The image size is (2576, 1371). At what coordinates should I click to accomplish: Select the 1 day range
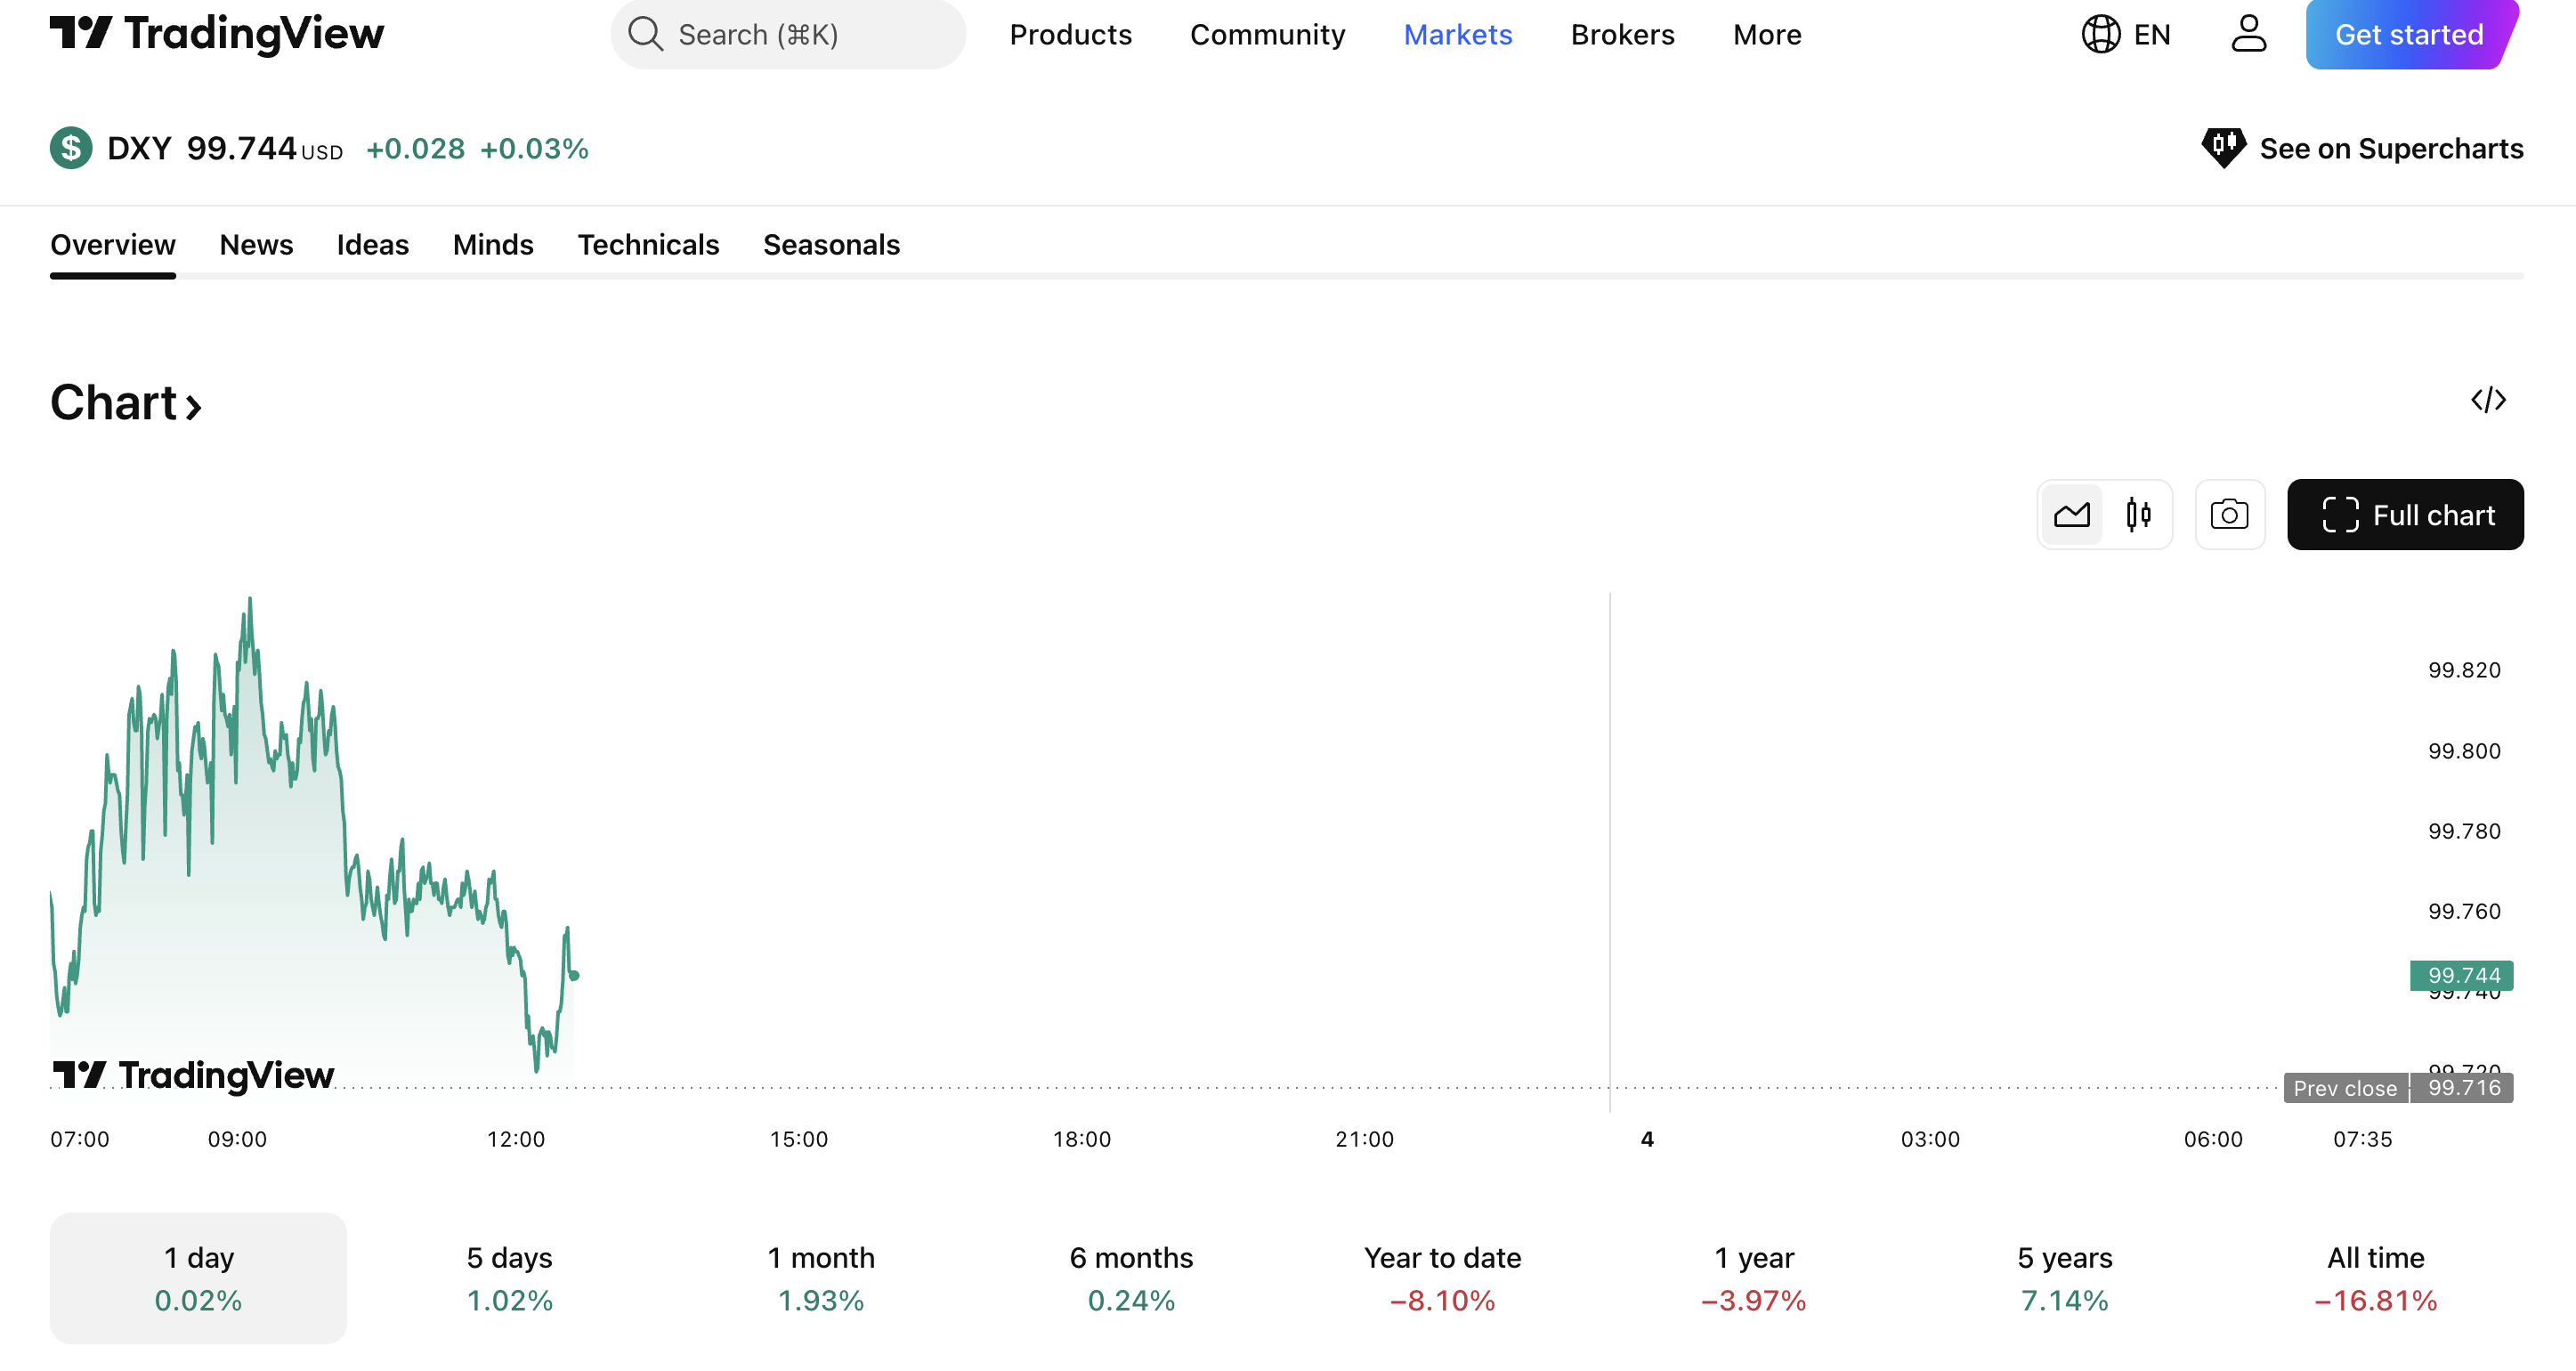[x=198, y=1278]
